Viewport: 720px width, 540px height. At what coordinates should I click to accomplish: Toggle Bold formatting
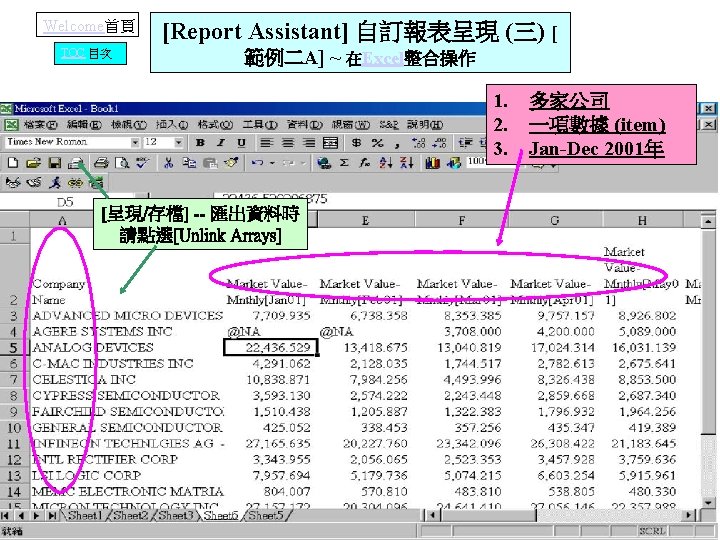[x=200, y=142]
